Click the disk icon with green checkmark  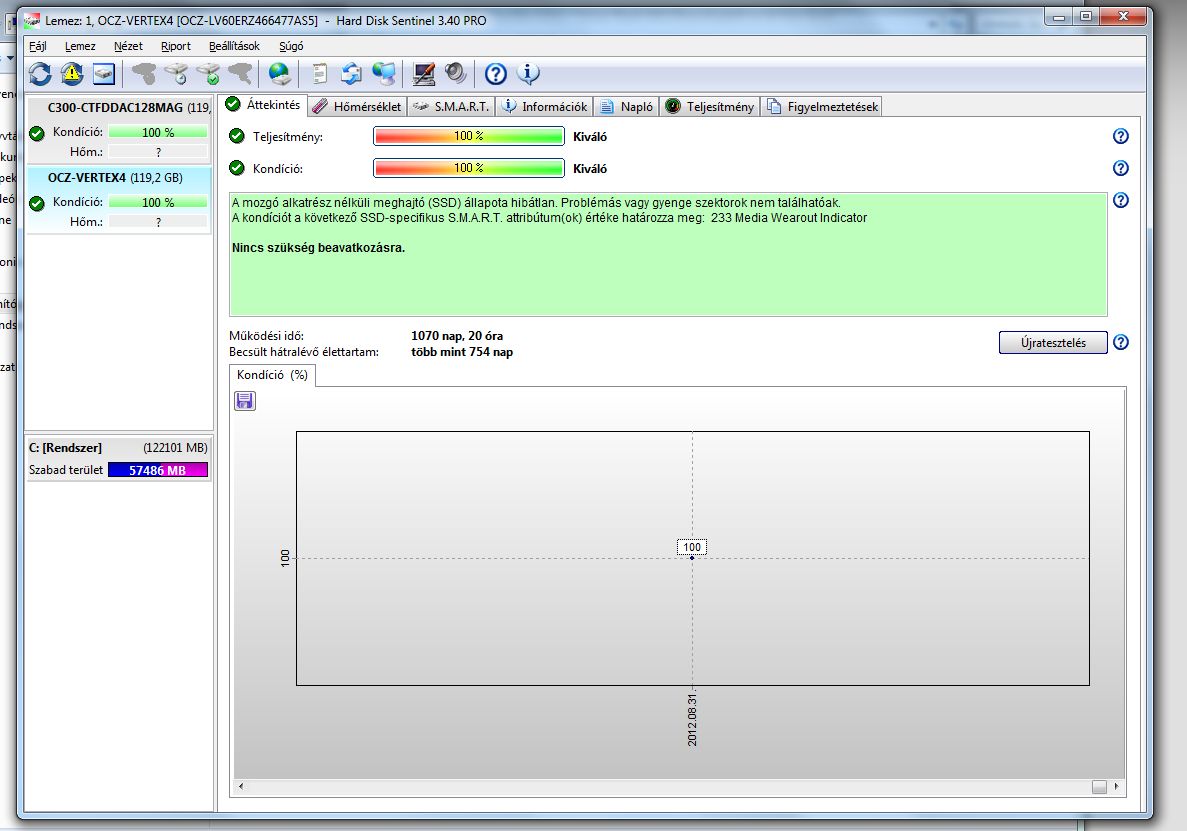(x=208, y=73)
